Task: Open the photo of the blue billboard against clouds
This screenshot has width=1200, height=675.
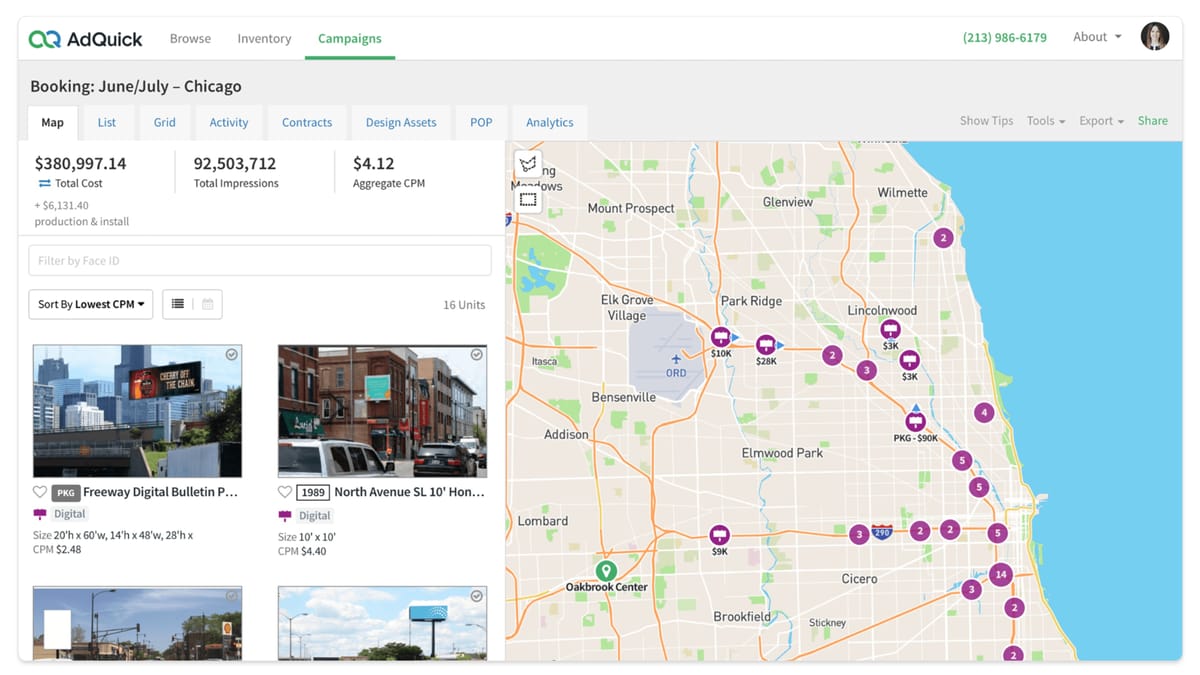Action: pyautogui.click(x=382, y=623)
